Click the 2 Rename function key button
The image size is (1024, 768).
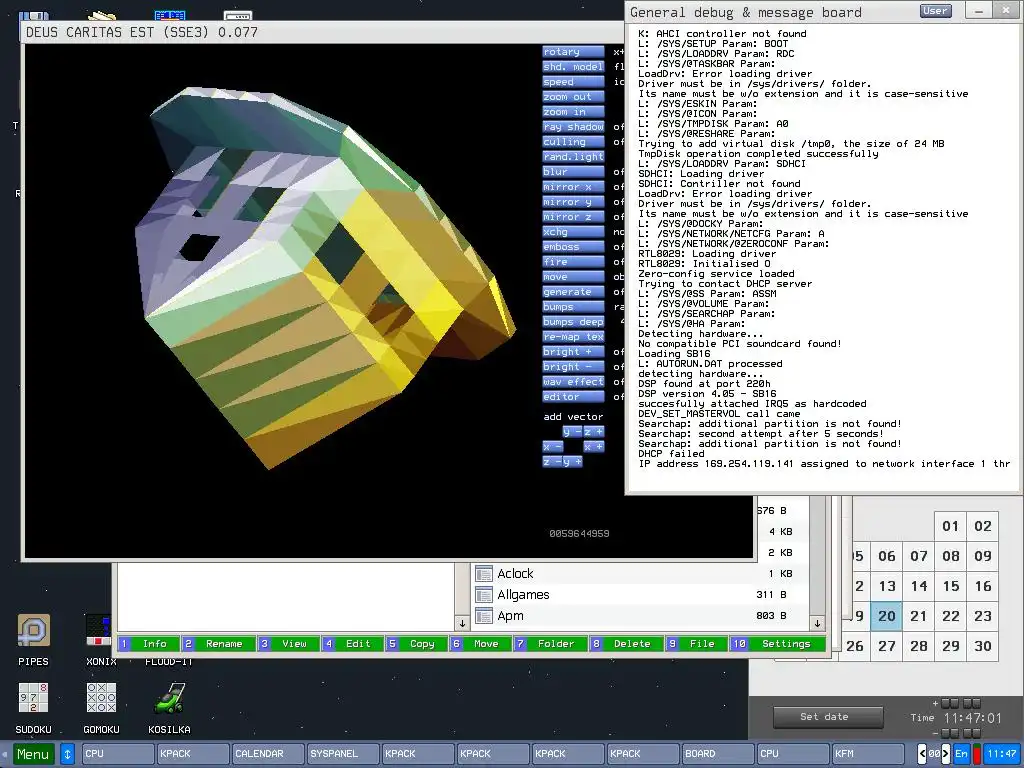(x=217, y=644)
